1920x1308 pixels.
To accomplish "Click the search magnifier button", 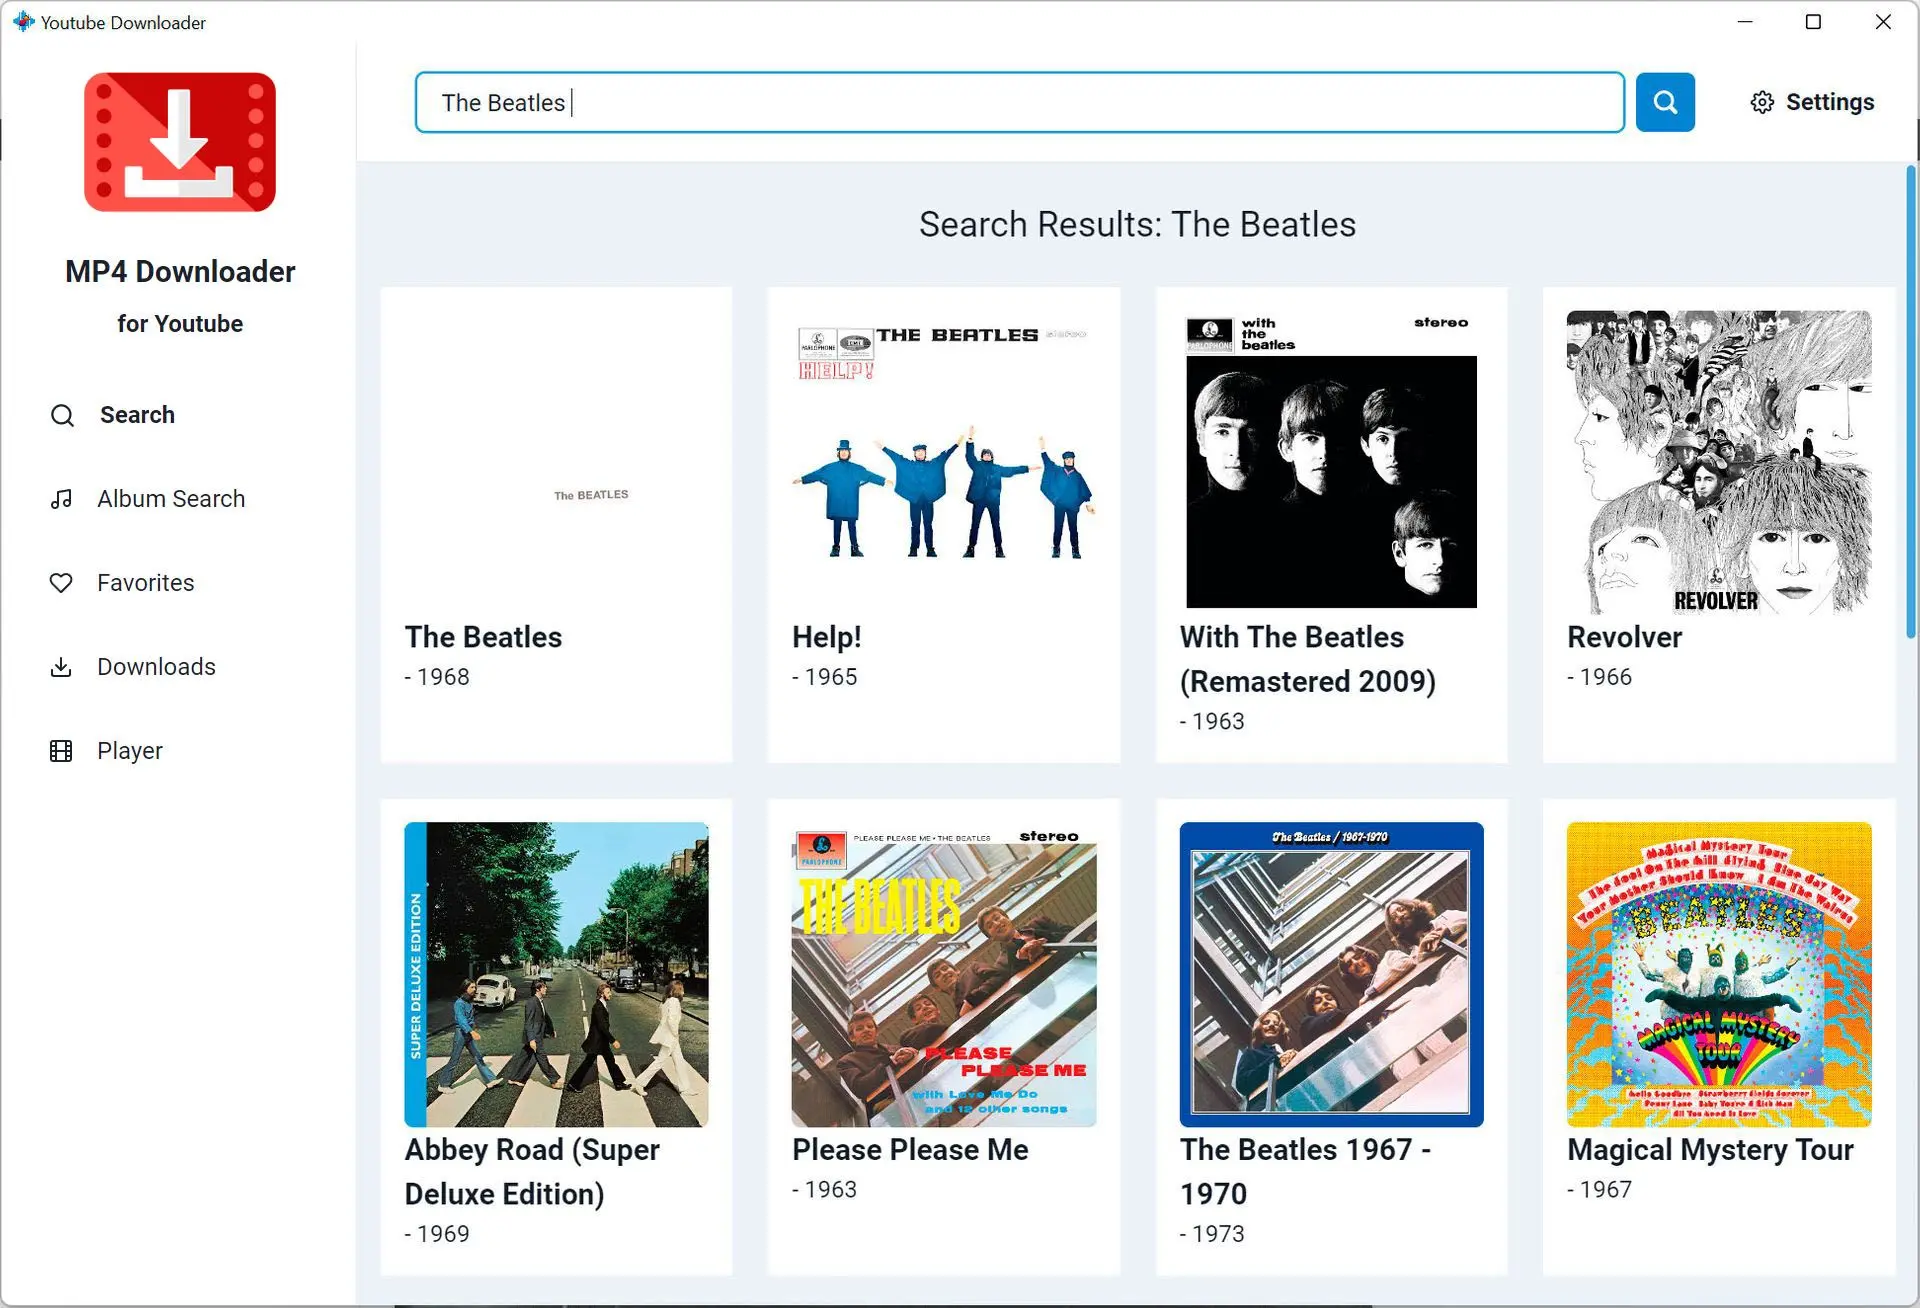I will tap(1663, 101).
